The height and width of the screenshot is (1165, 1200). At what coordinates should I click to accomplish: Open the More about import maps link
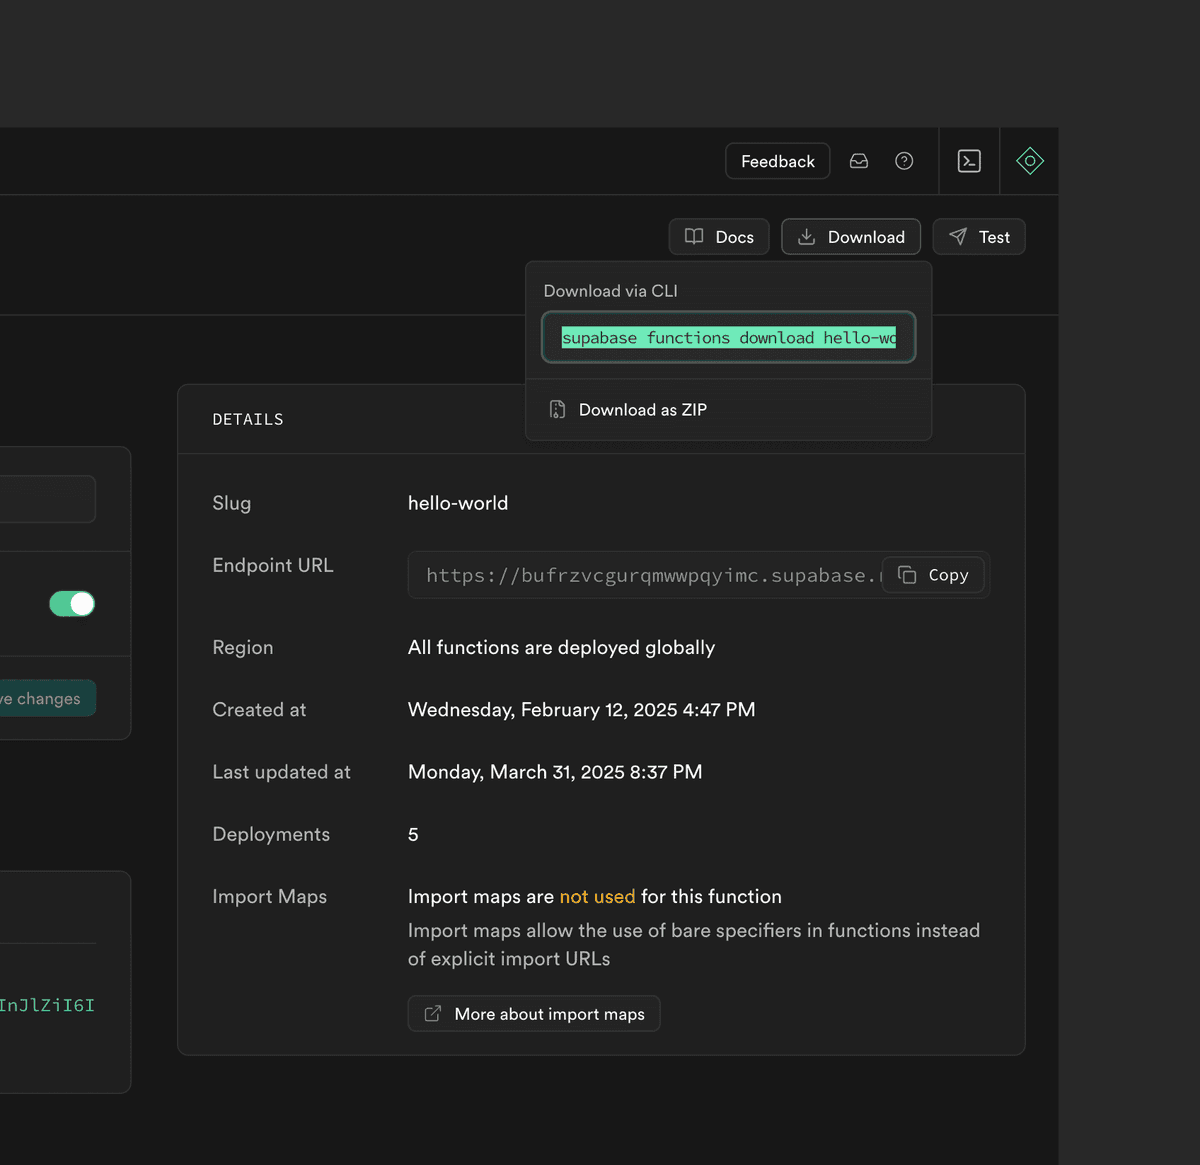click(x=533, y=1013)
